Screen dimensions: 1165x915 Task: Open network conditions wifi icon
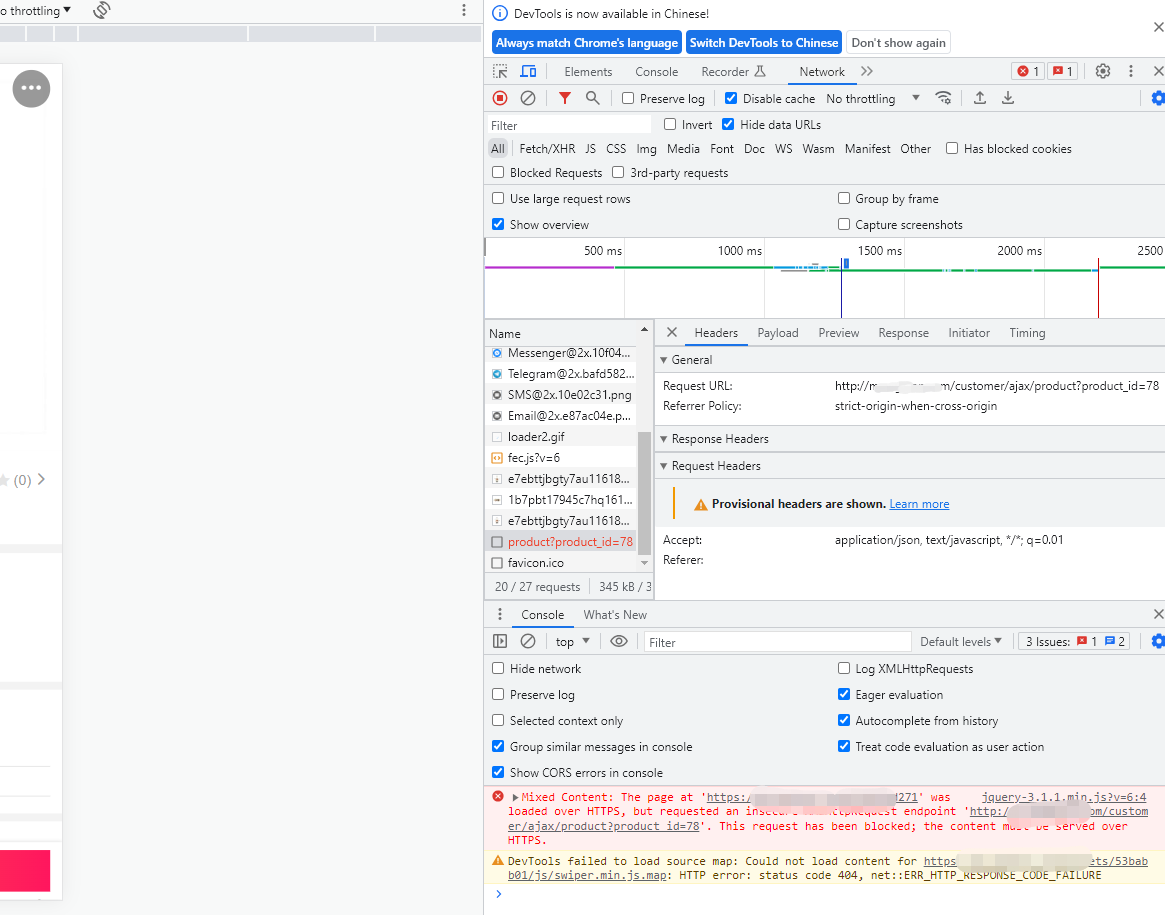pyautogui.click(x=943, y=98)
